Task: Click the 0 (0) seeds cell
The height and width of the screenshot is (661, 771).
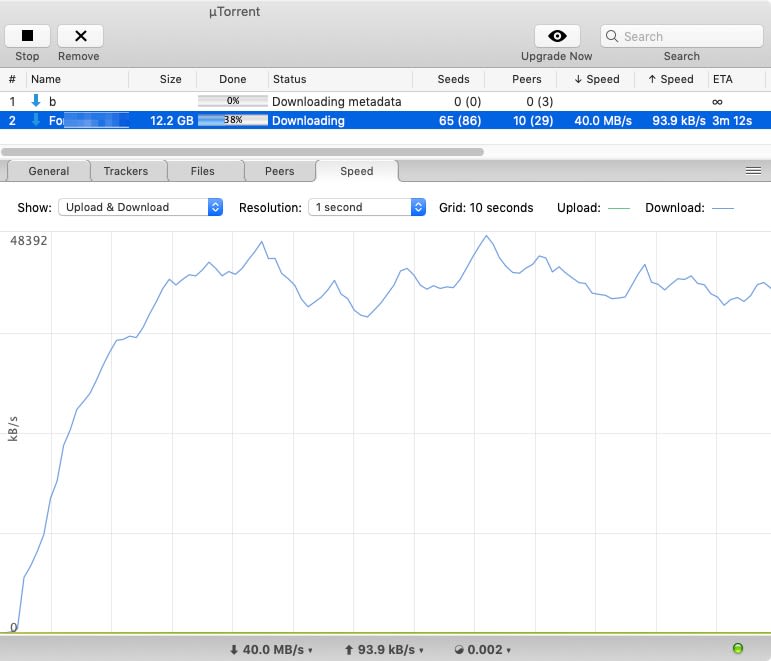Action: click(467, 101)
